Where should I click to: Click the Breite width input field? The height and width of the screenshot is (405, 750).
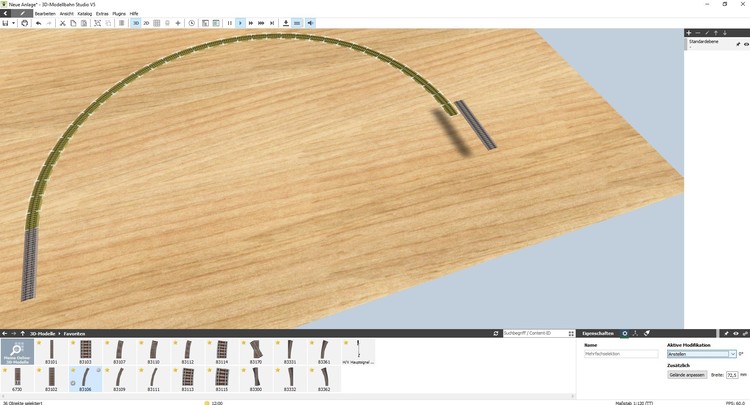(732, 375)
